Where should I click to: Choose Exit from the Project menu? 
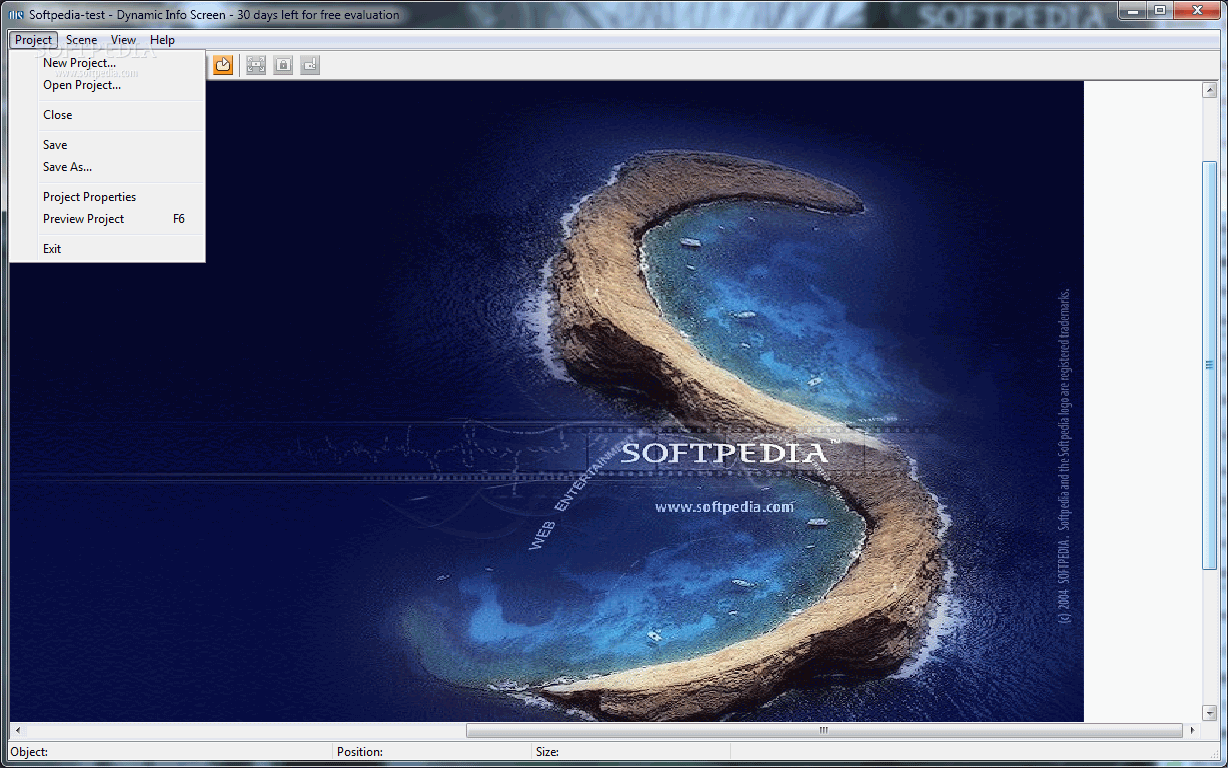point(107,249)
